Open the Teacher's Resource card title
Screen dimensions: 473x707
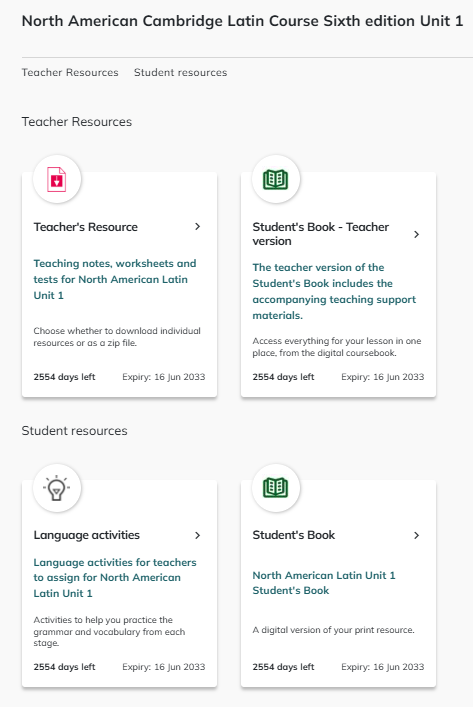(86, 227)
